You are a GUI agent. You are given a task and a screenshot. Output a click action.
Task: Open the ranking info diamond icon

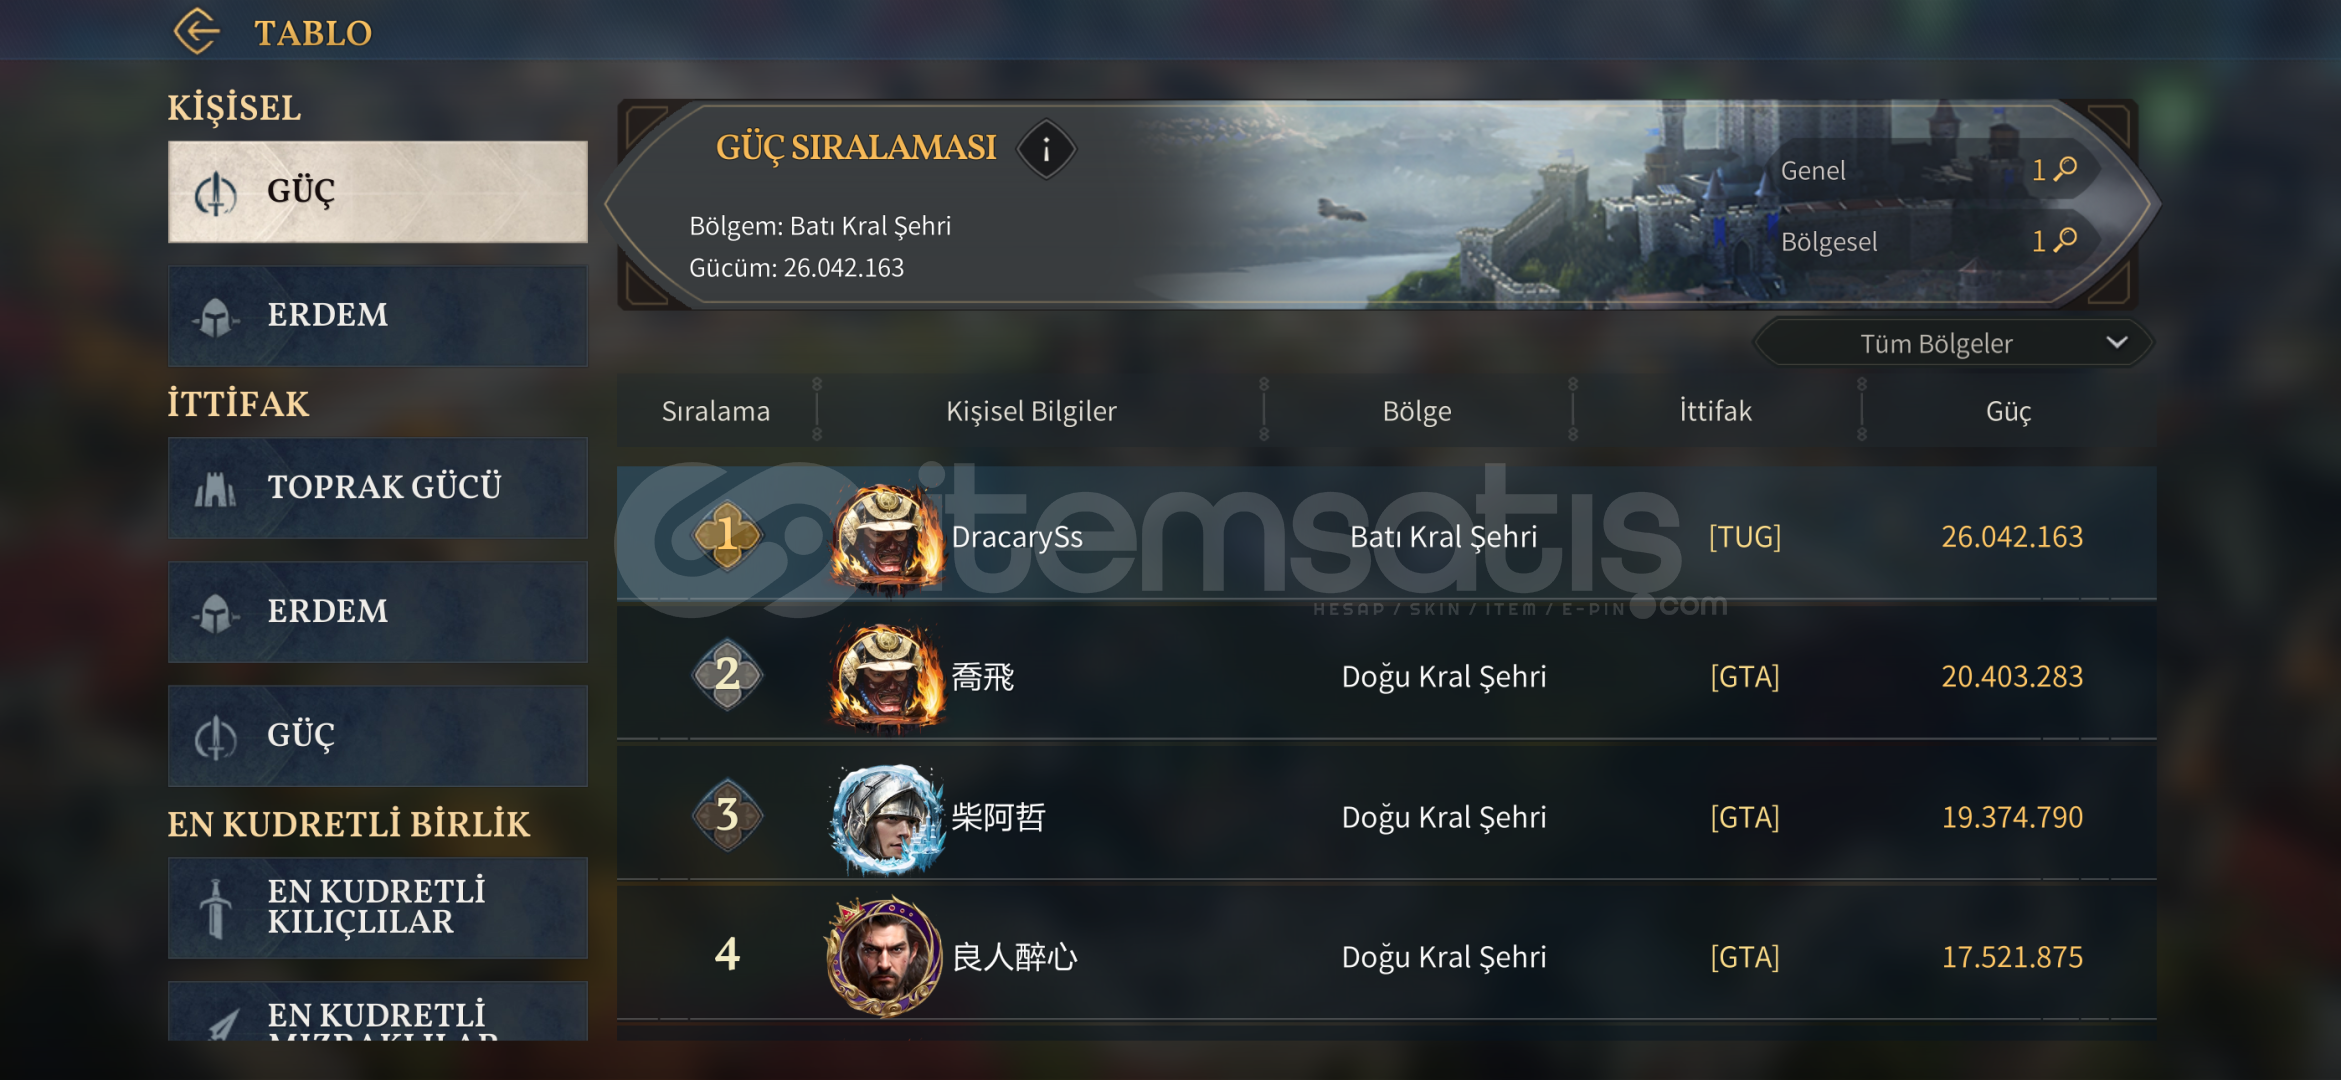(1046, 150)
